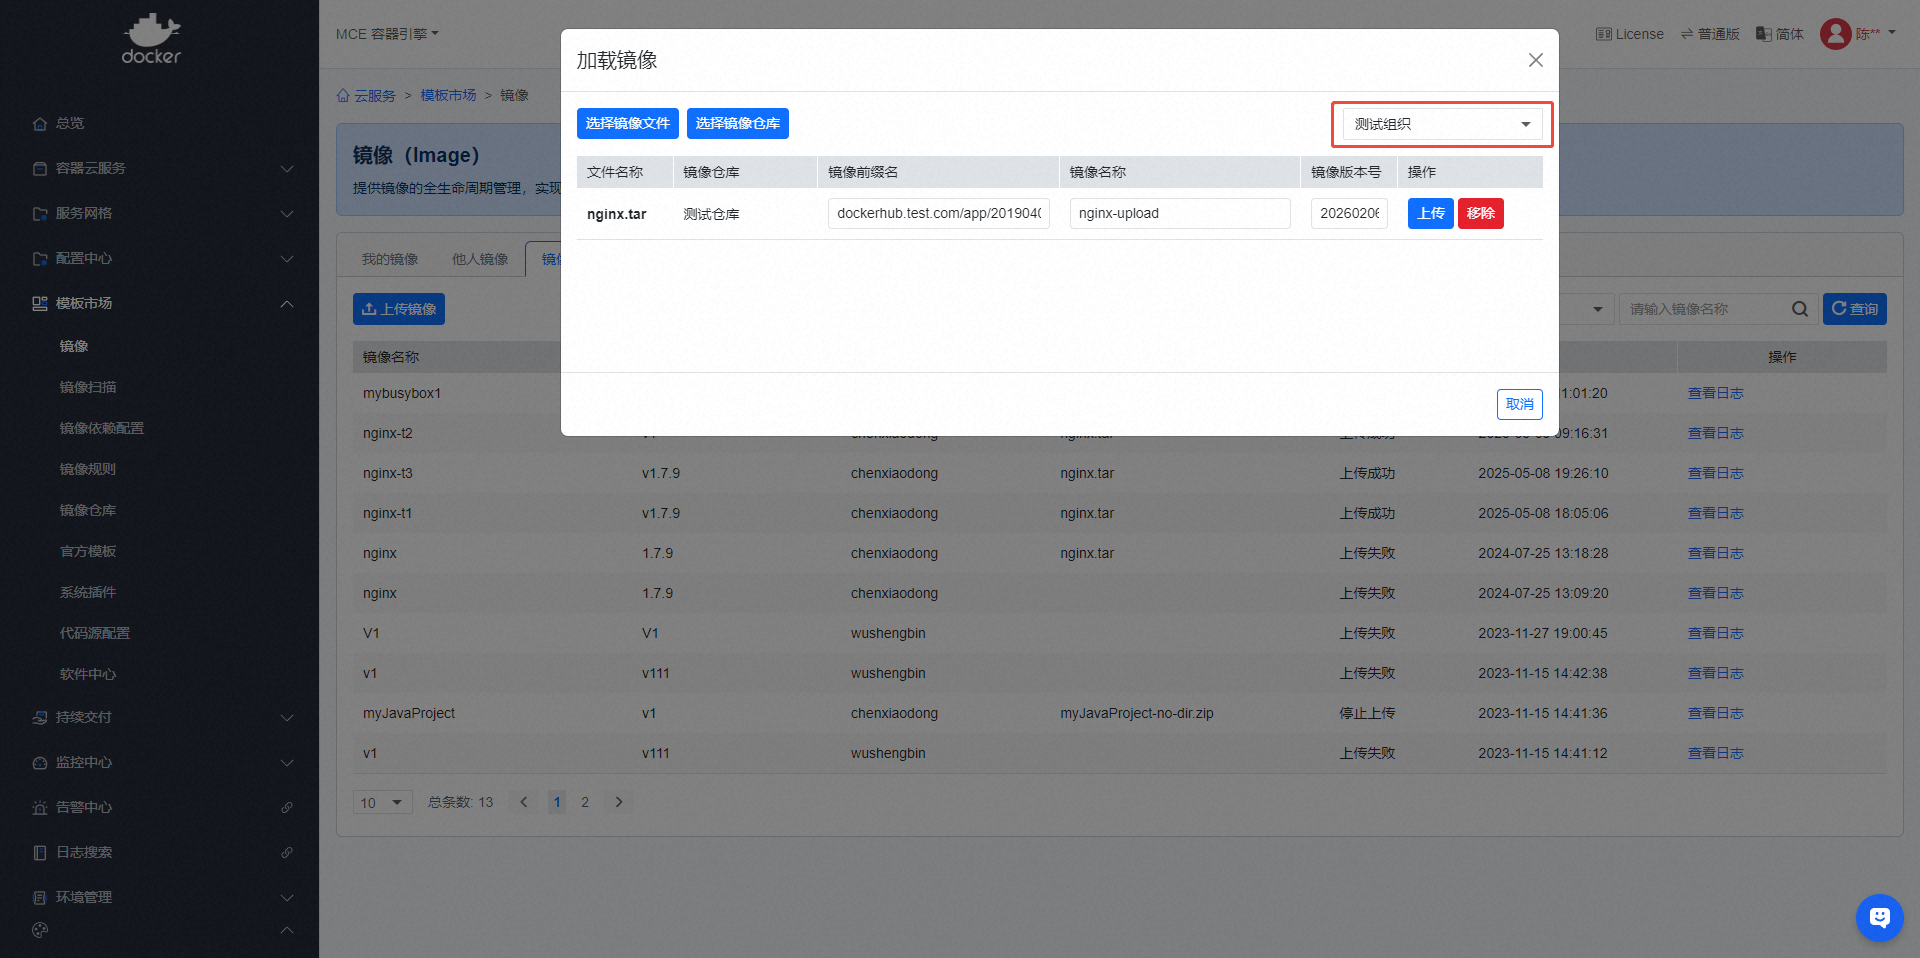Switch to the 我的镜像 tab
1920x958 pixels.
(x=390, y=259)
